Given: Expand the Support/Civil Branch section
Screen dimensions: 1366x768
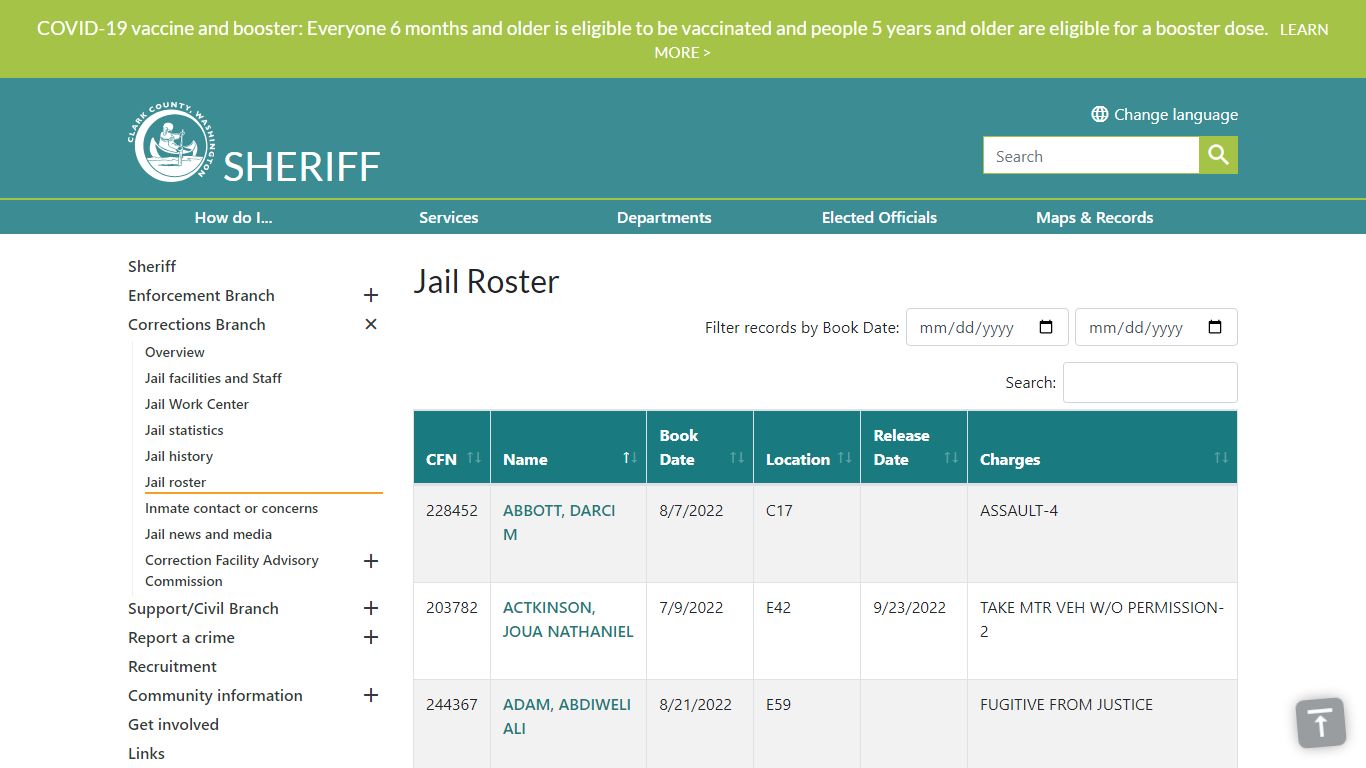Looking at the screenshot, I should [371, 608].
